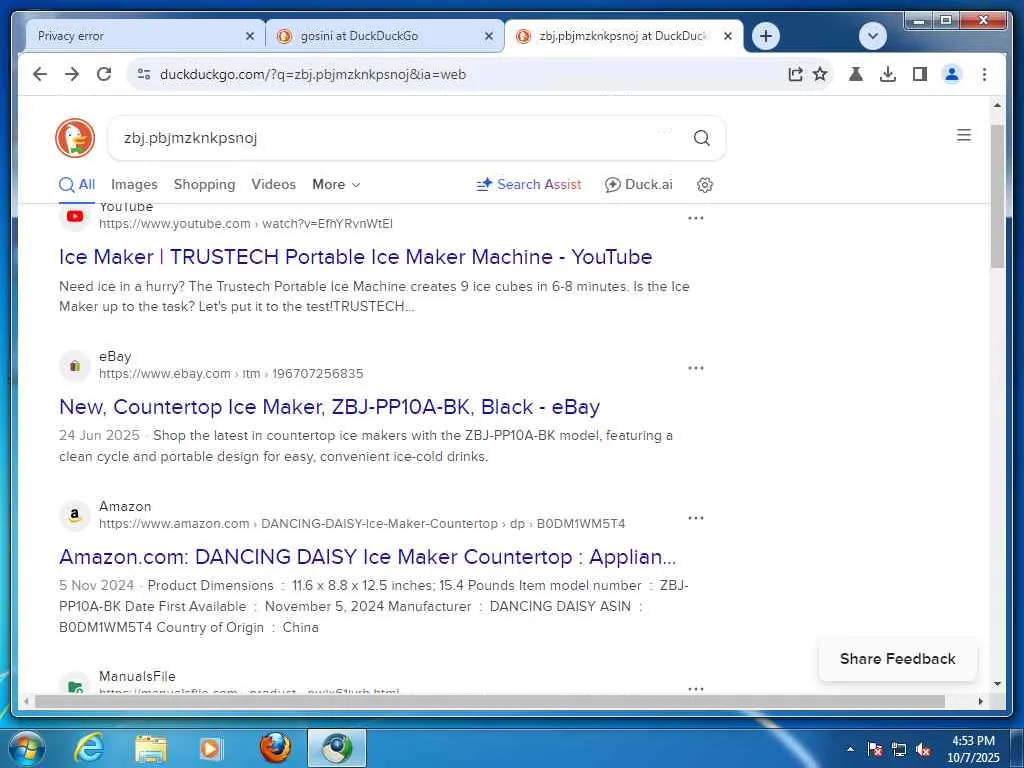The width and height of the screenshot is (1024, 768).
Task: Click the vertical scrollbar thumb
Action: (997, 196)
